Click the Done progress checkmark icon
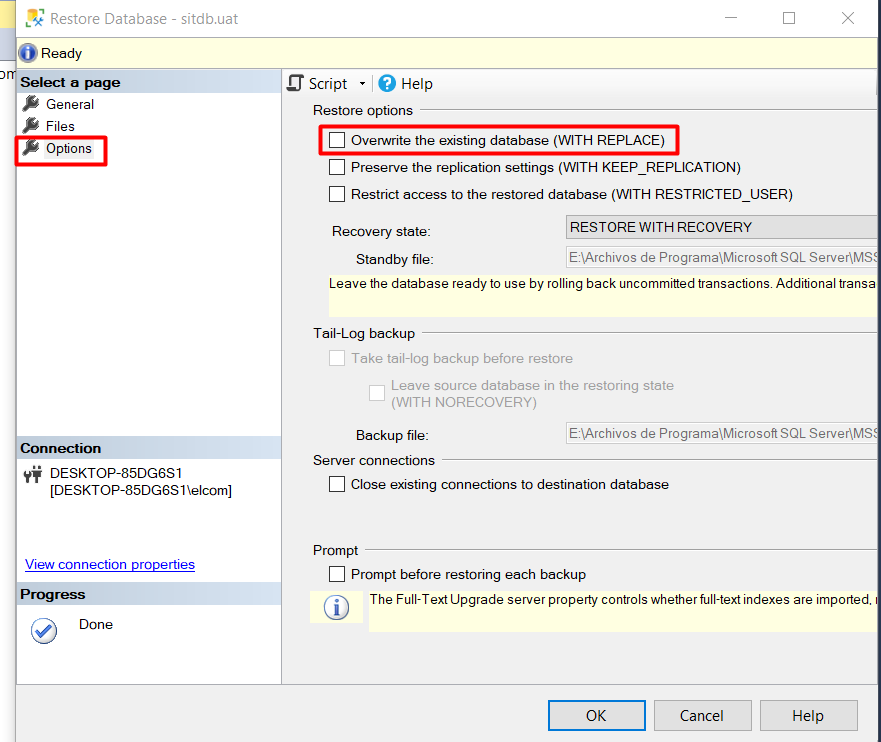Image resolution: width=881 pixels, height=742 pixels. click(44, 631)
